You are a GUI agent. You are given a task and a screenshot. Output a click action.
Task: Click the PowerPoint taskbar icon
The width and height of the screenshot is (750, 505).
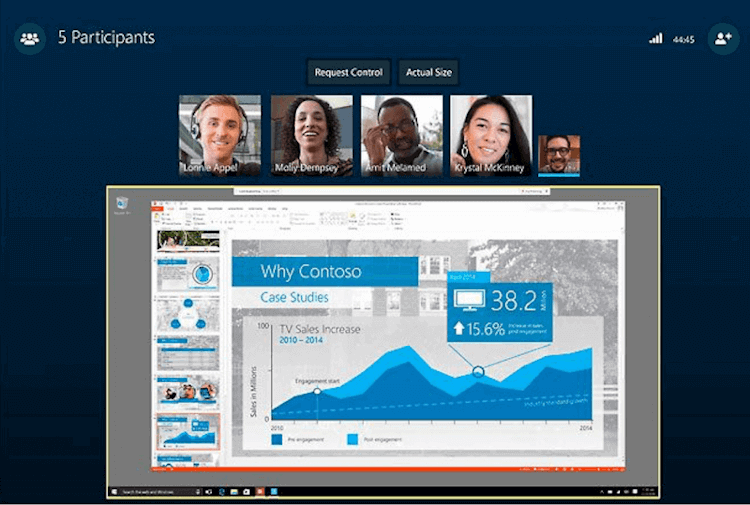(x=260, y=492)
